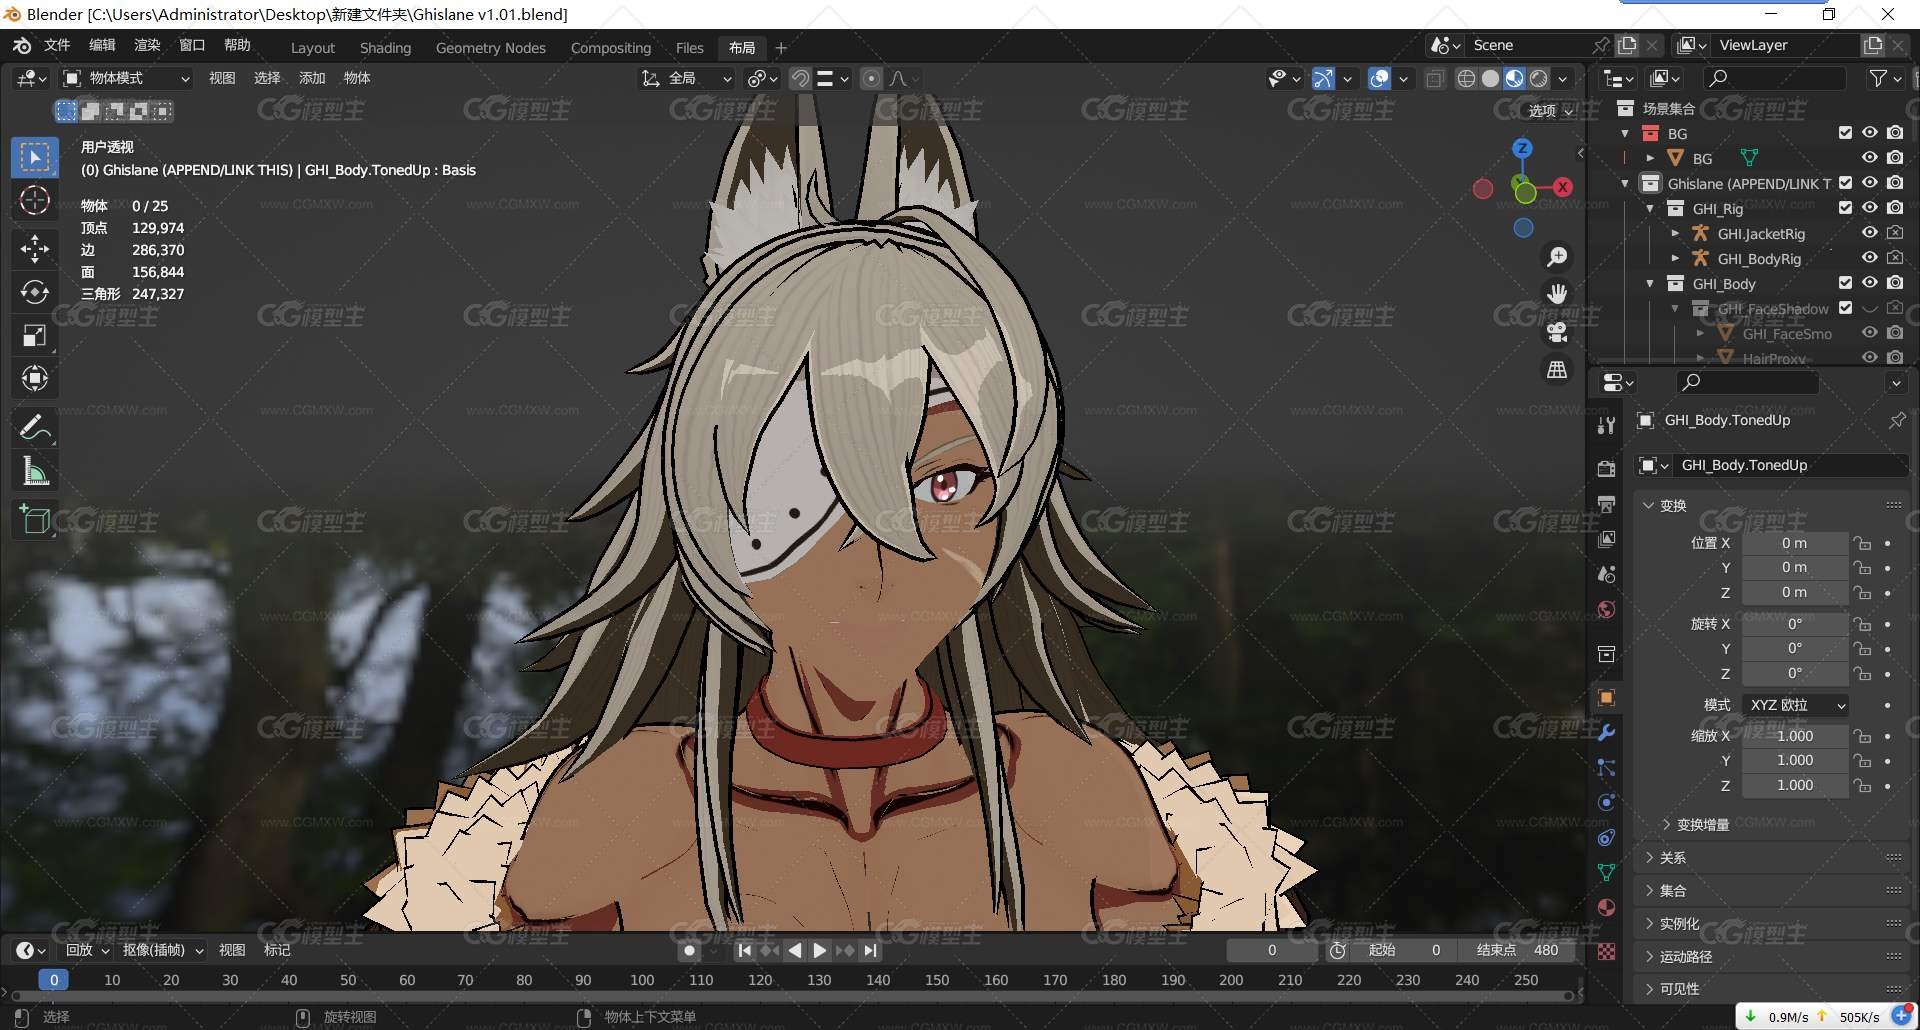The width and height of the screenshot is (1920, 1030).
Task: Open 回放 playback popover
Action: tap(87, 951)
